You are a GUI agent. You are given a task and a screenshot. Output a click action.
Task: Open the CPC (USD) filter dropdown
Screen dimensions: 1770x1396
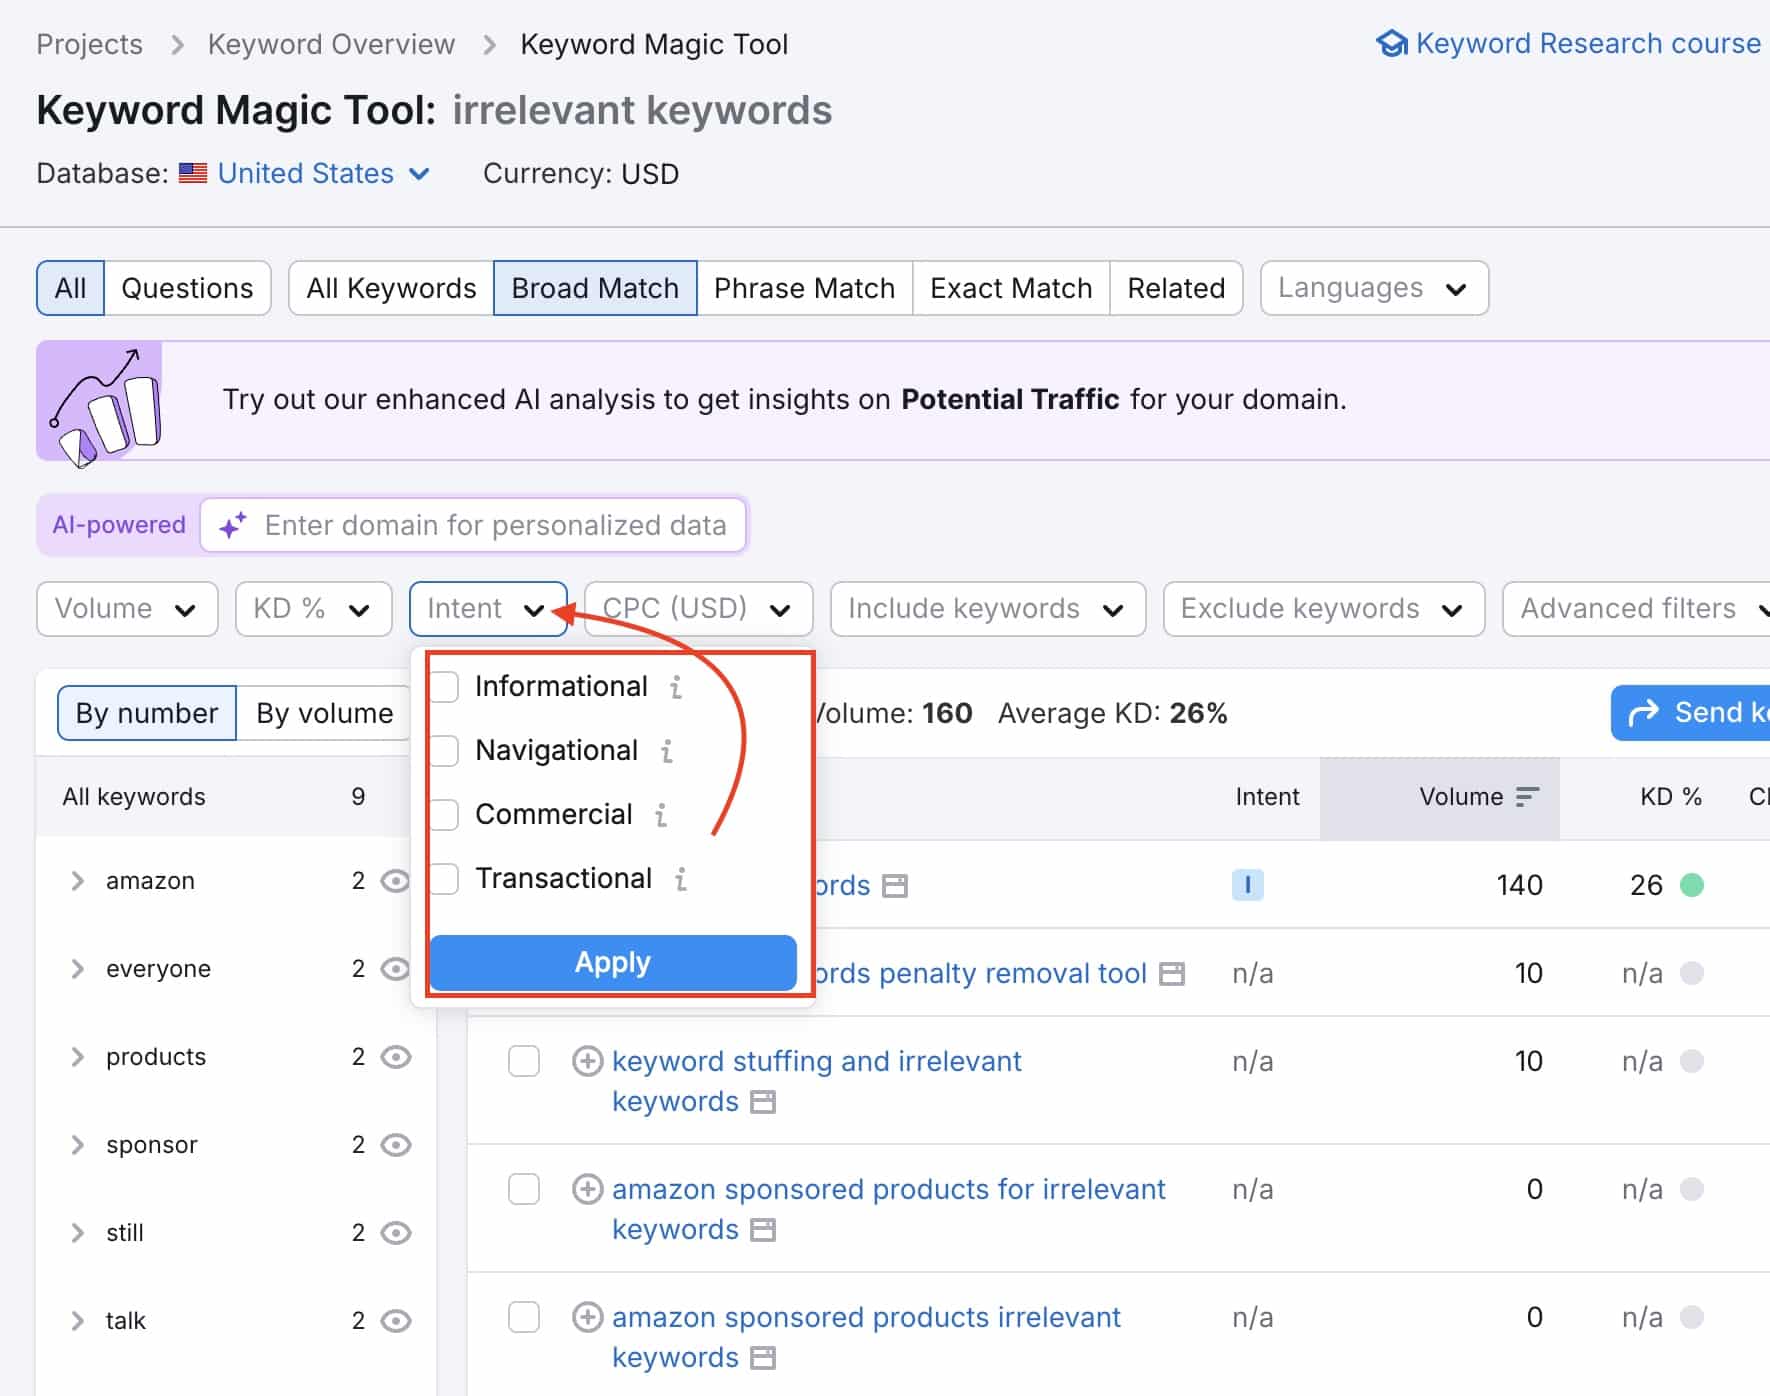[x=698, y=609]
